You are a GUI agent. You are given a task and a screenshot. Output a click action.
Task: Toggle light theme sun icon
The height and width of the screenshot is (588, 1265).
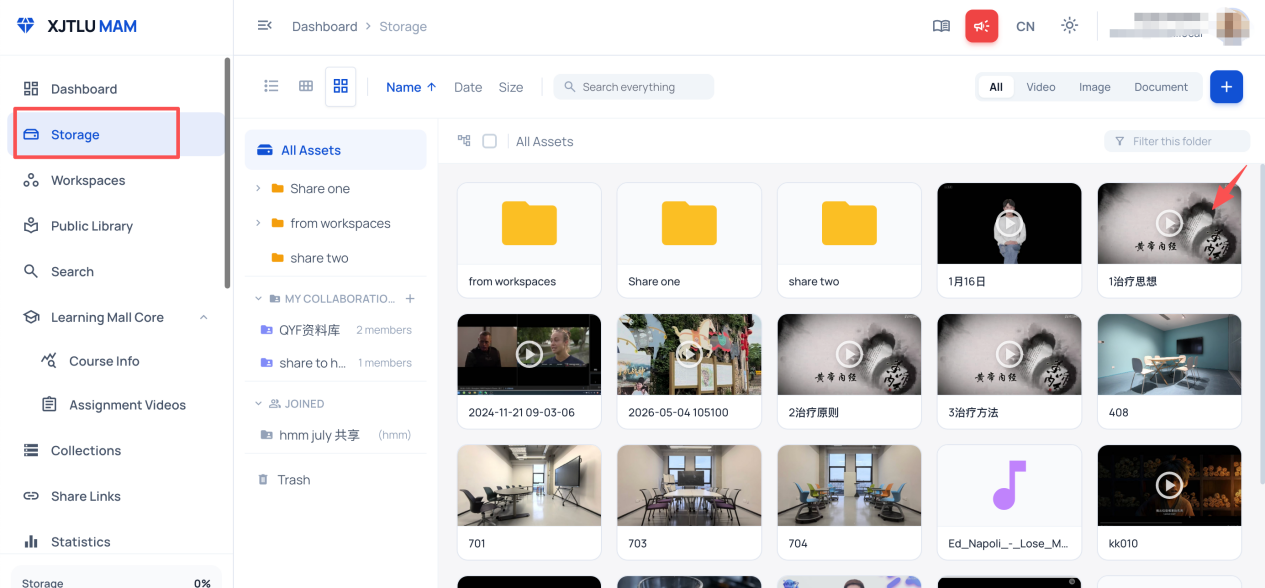click(x=1070, y=26)
